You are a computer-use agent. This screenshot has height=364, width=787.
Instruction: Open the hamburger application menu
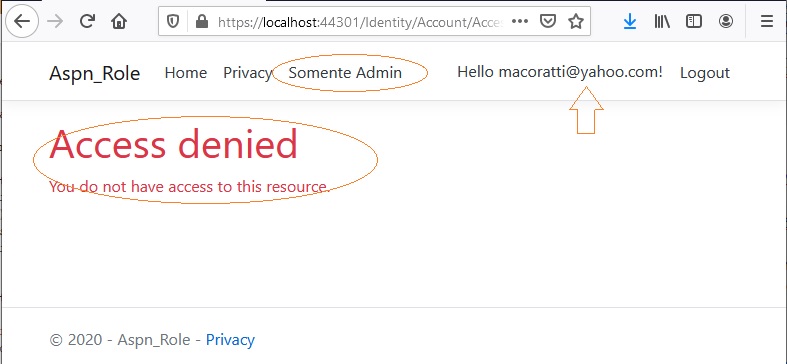(x=766, y=21)
